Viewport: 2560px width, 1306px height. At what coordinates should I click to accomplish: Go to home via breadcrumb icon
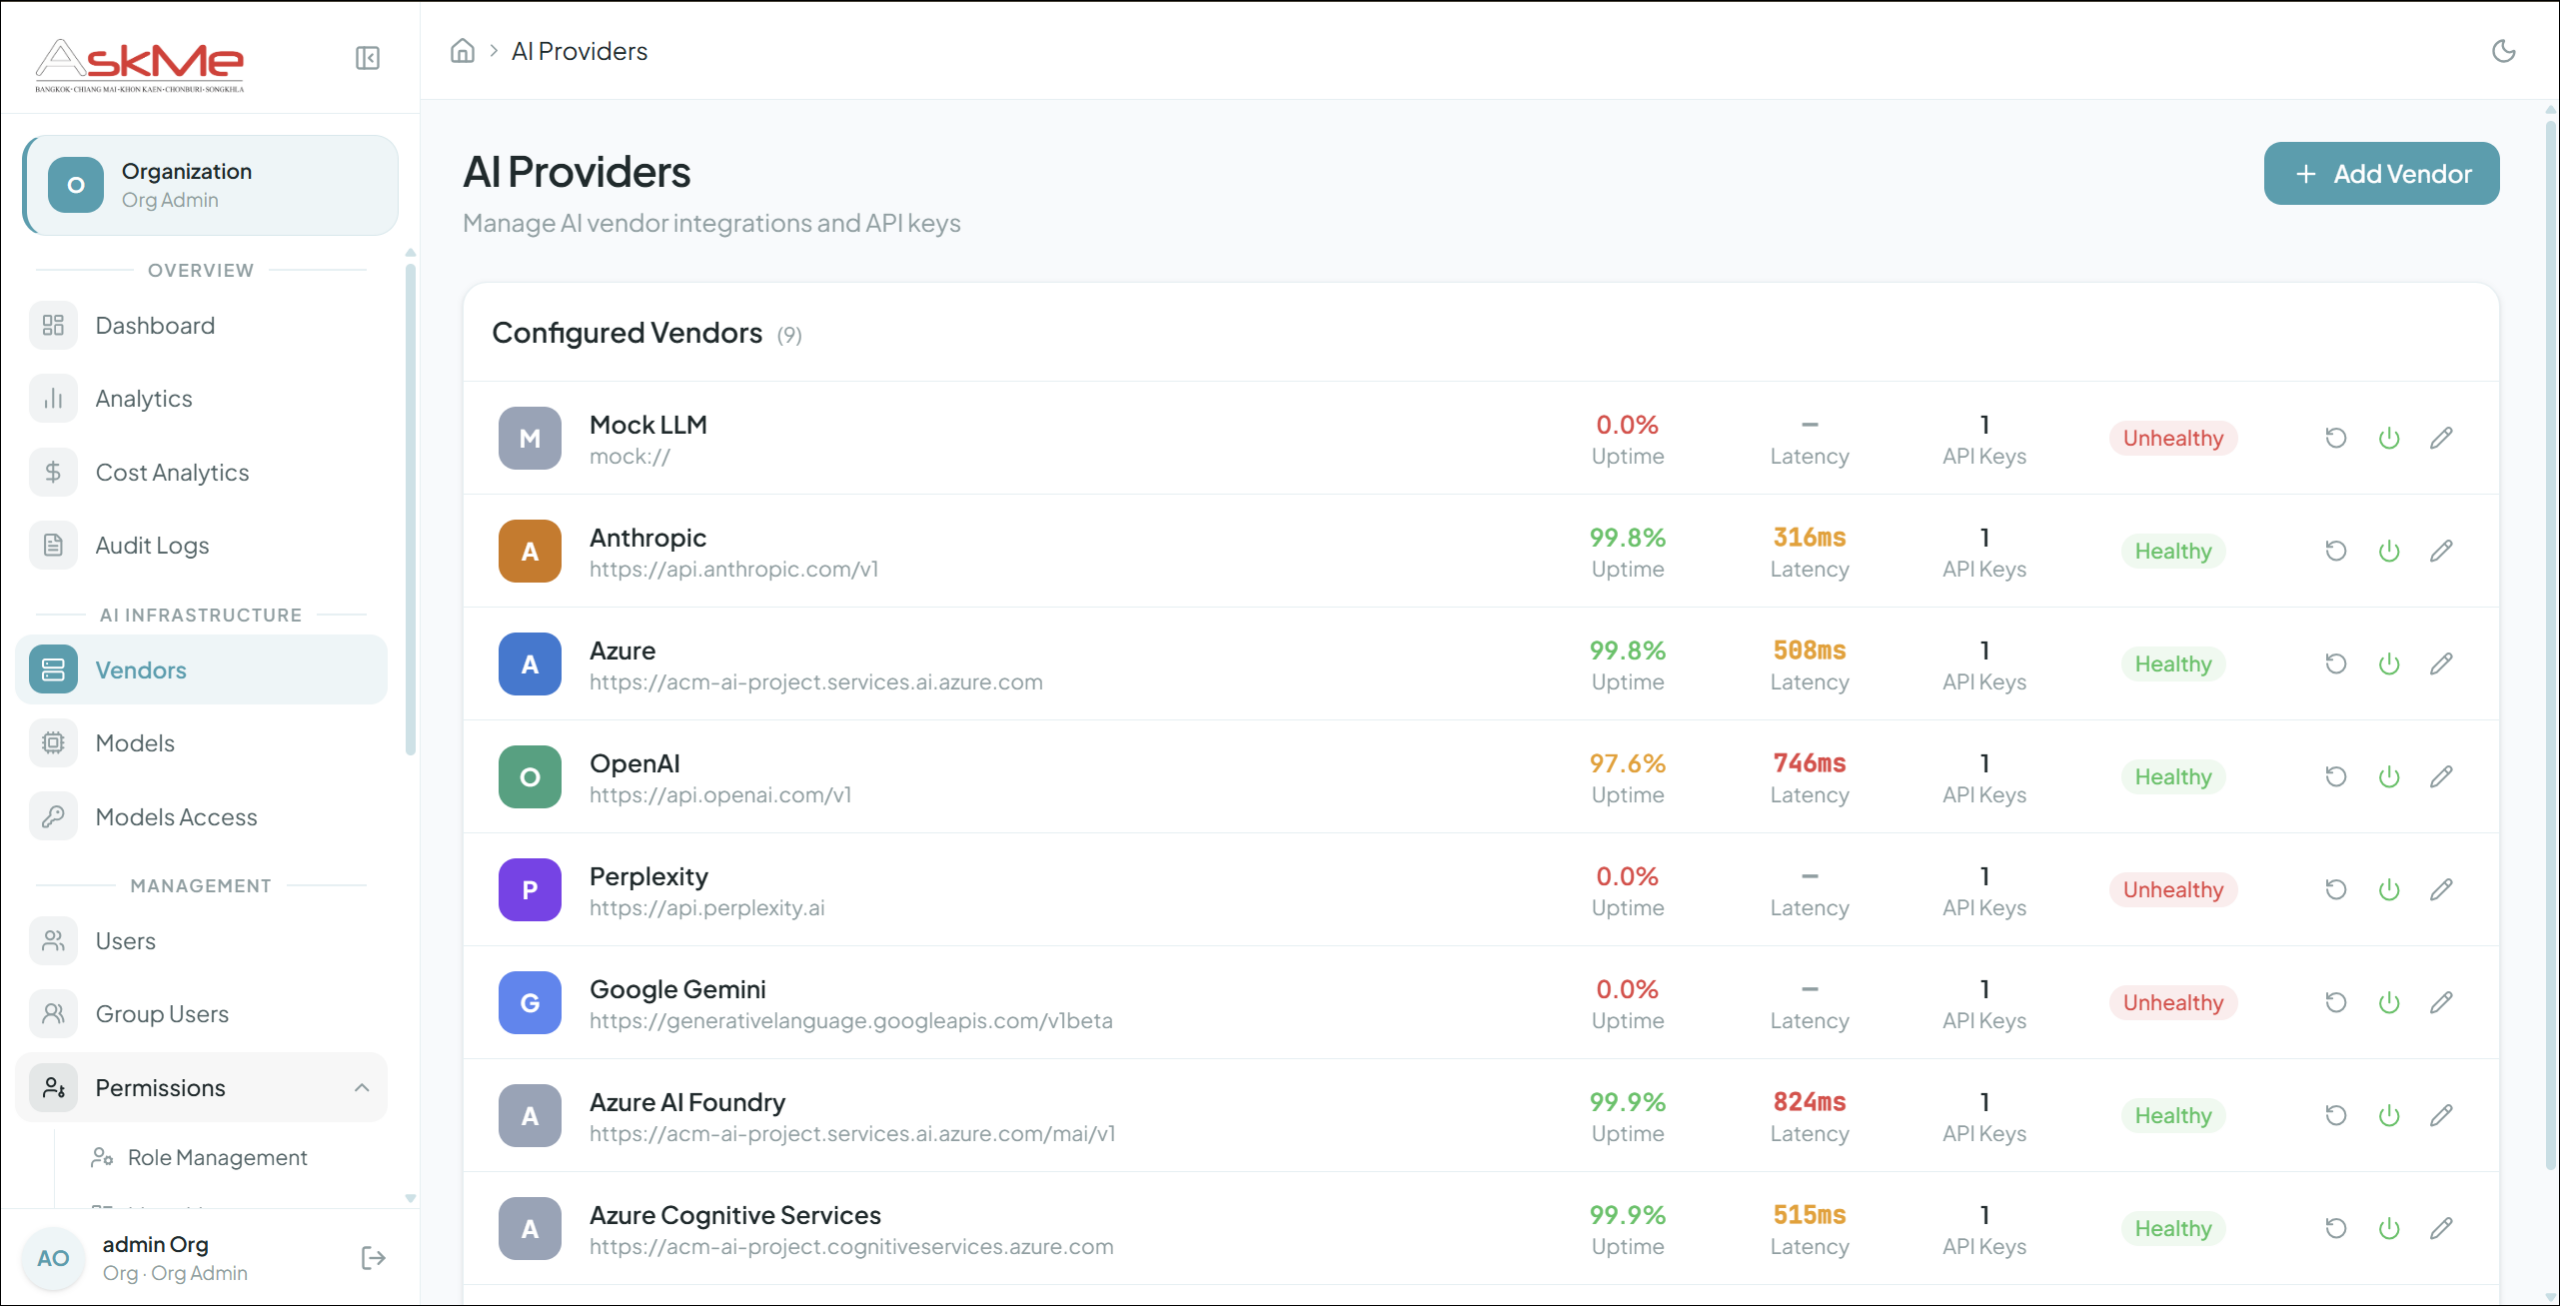pyautogui.click(x=462, y=51)
